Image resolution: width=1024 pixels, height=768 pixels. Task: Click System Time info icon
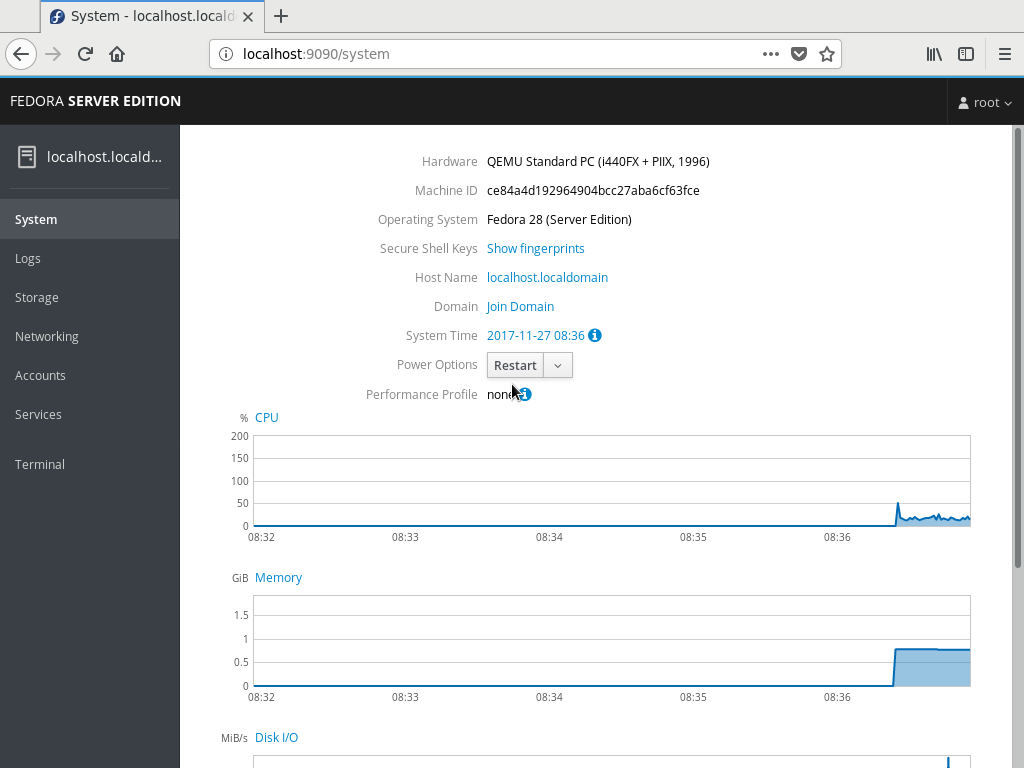pyautogui.click(x=595, y=335)
